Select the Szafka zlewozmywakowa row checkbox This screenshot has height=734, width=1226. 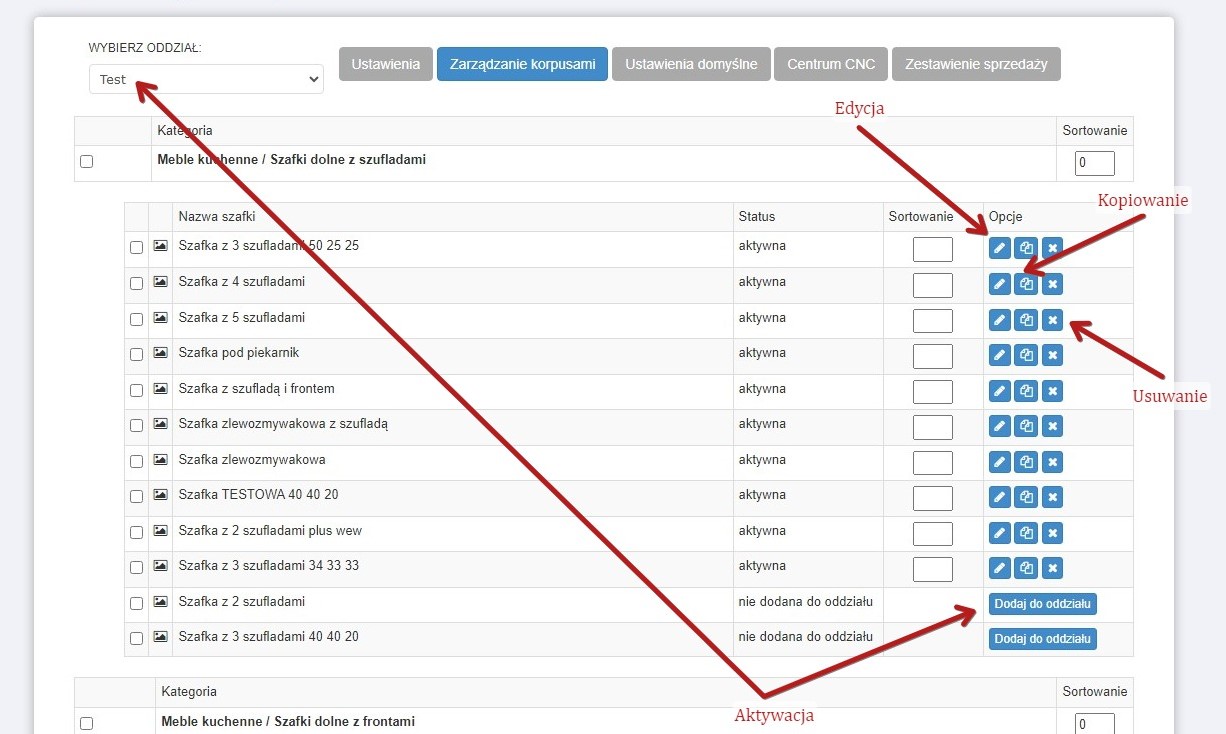(x=137, y=461)
